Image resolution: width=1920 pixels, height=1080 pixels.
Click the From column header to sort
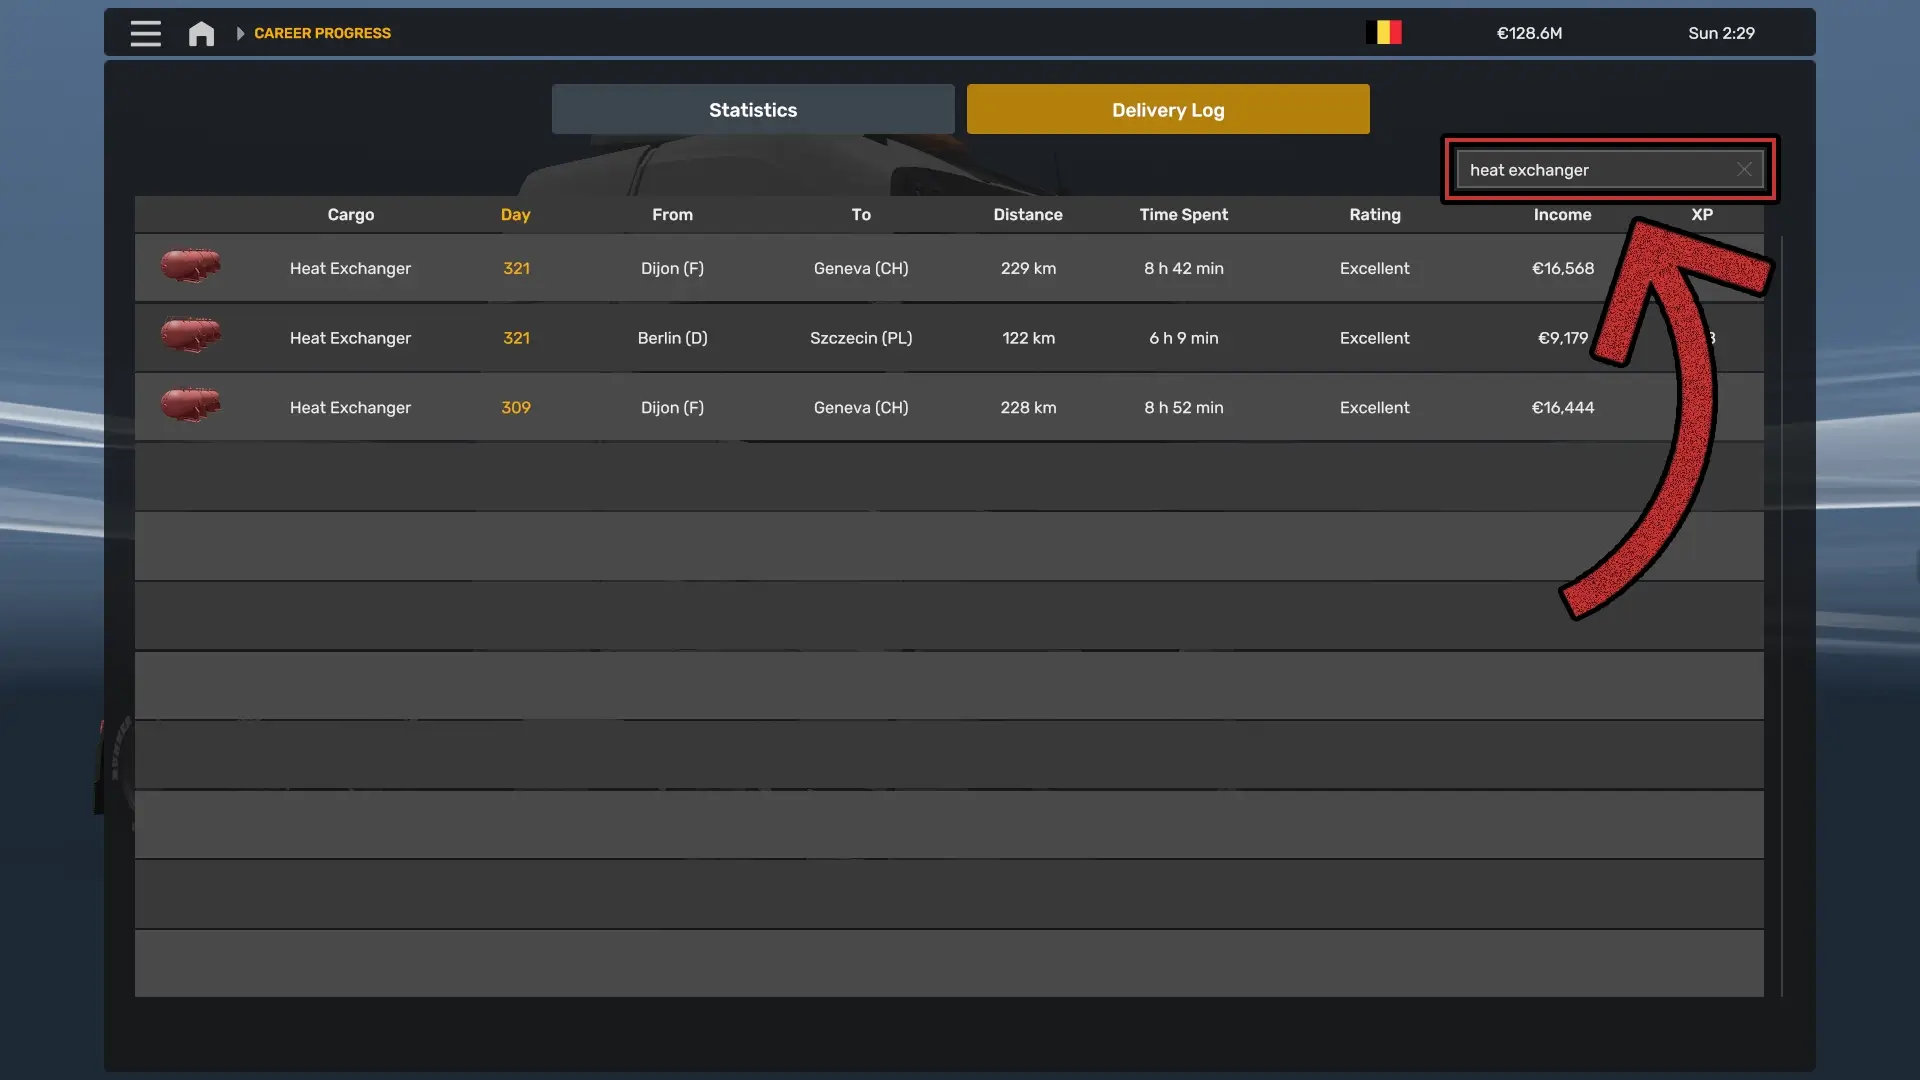(673, 214)
